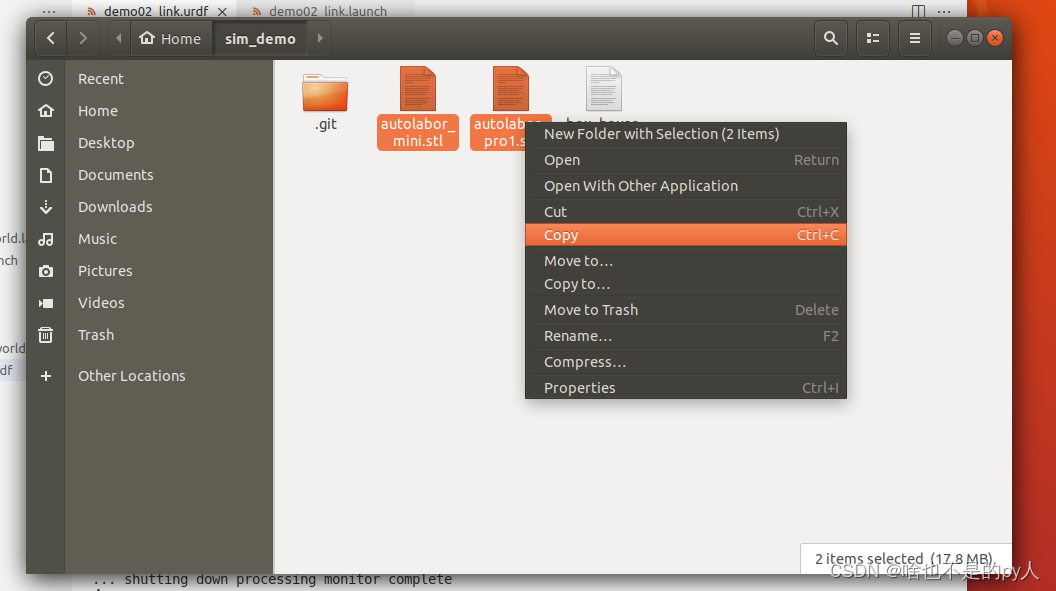
Task: Go forward with the right arrow button
Action: click(x=83, y=38)
